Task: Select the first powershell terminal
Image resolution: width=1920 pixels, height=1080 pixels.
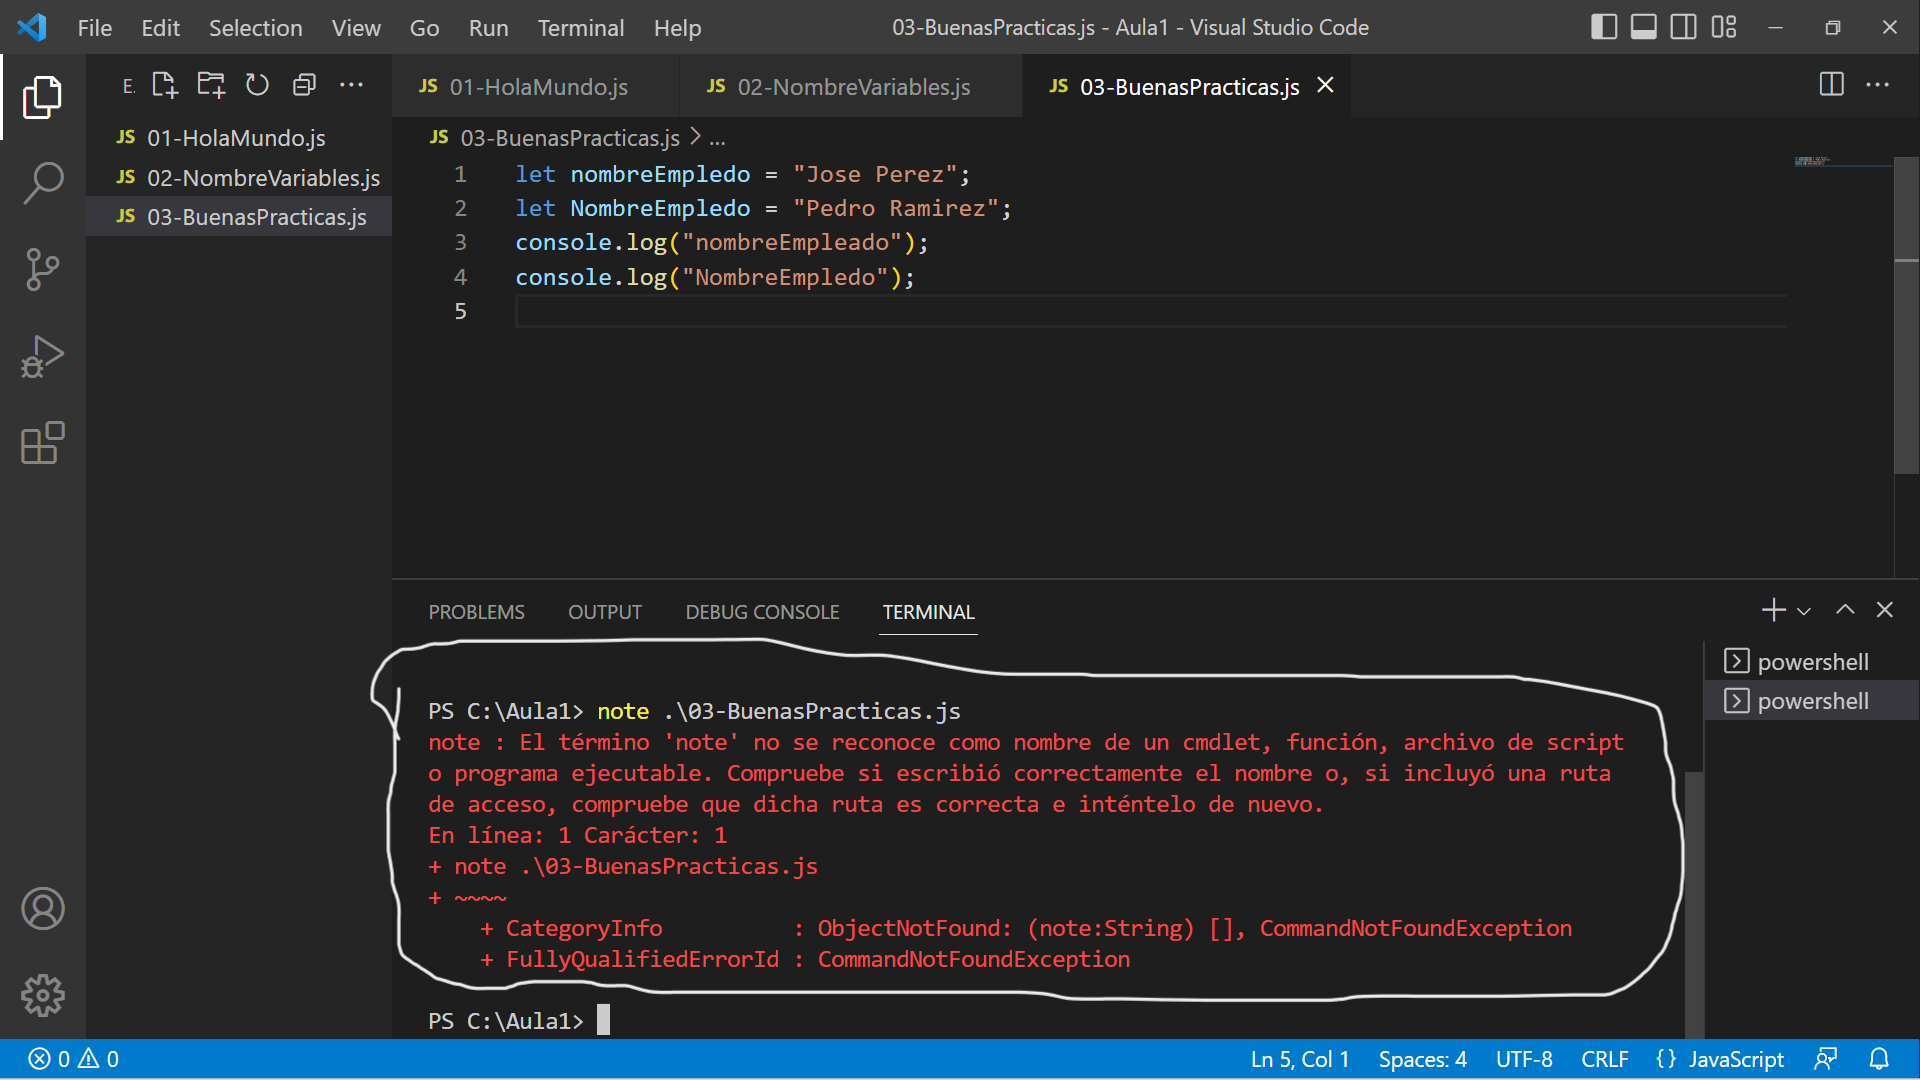Action: 1811,662
